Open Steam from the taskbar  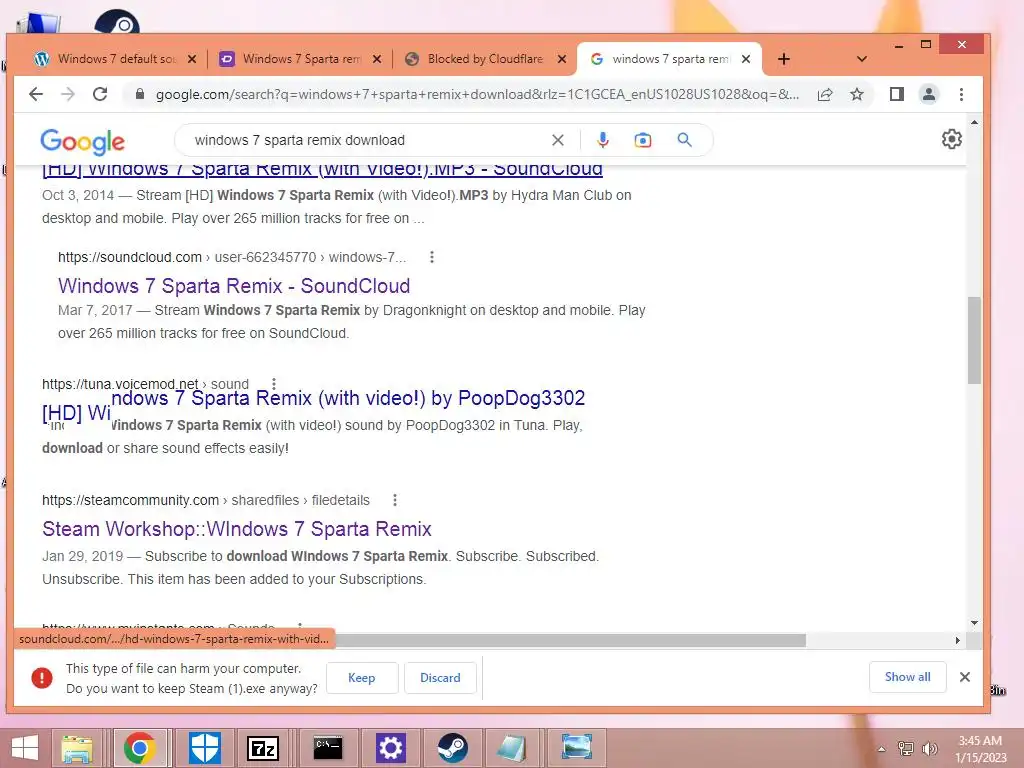(452, 748)
